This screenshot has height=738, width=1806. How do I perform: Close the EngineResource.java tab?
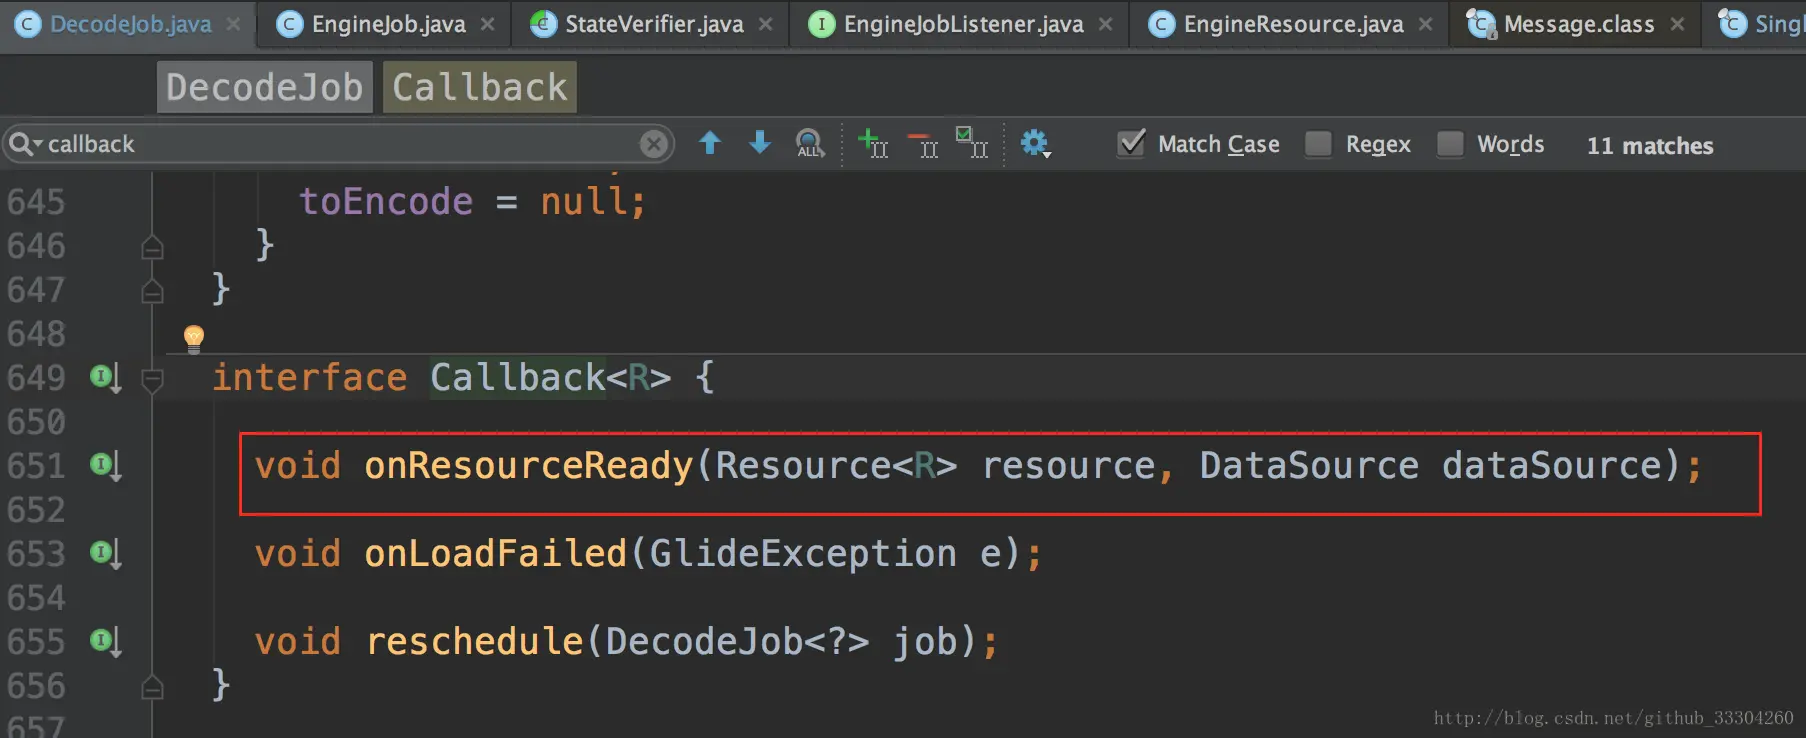(x=1425, y=24)
